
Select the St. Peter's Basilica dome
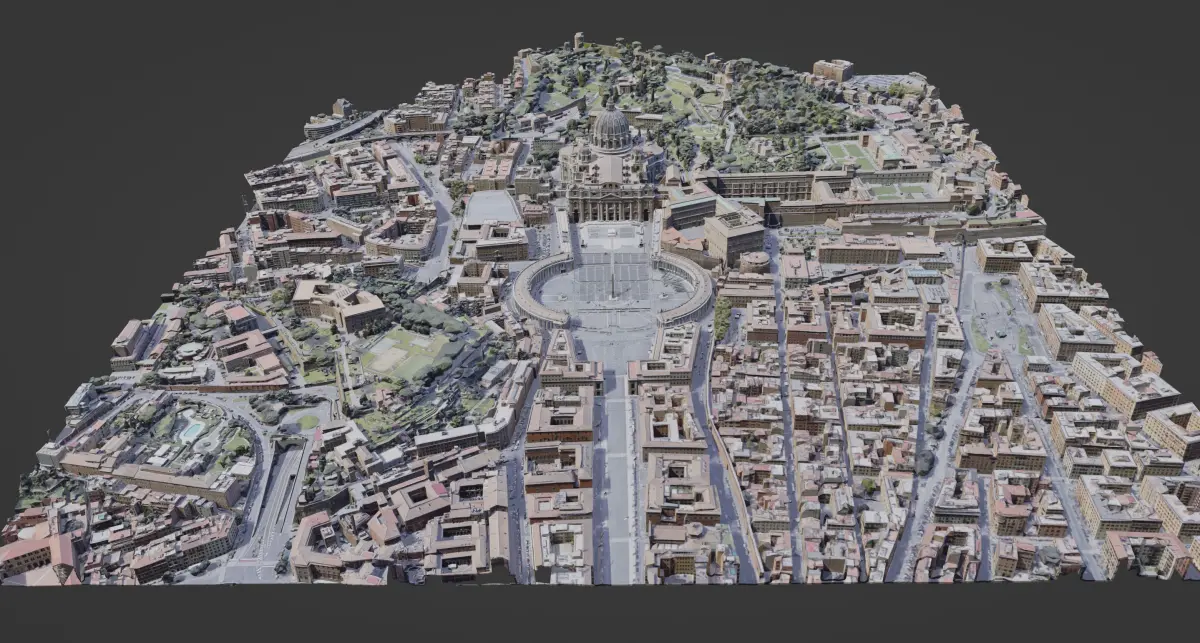click(x=611, y=129)
